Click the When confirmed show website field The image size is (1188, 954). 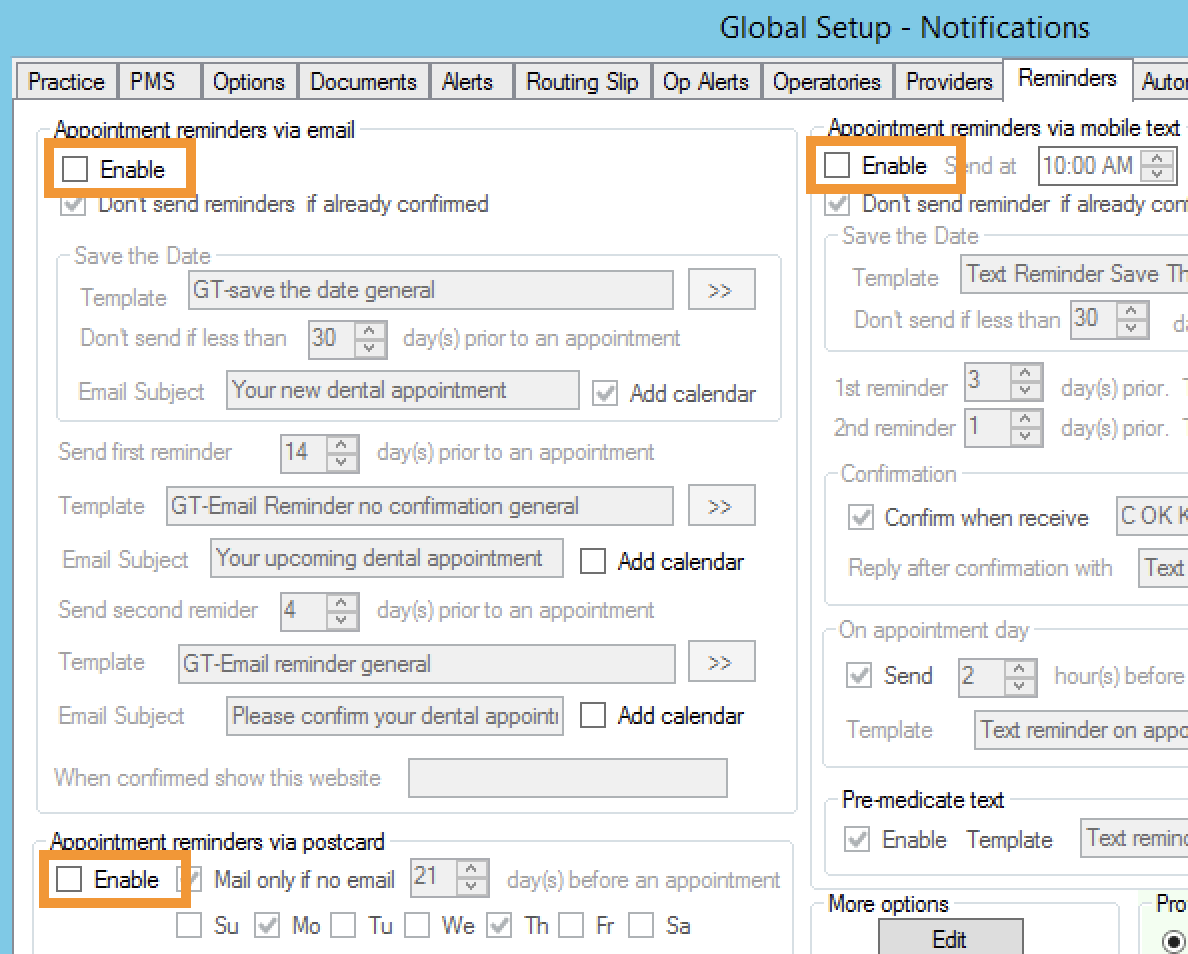[x=567, y=778]
